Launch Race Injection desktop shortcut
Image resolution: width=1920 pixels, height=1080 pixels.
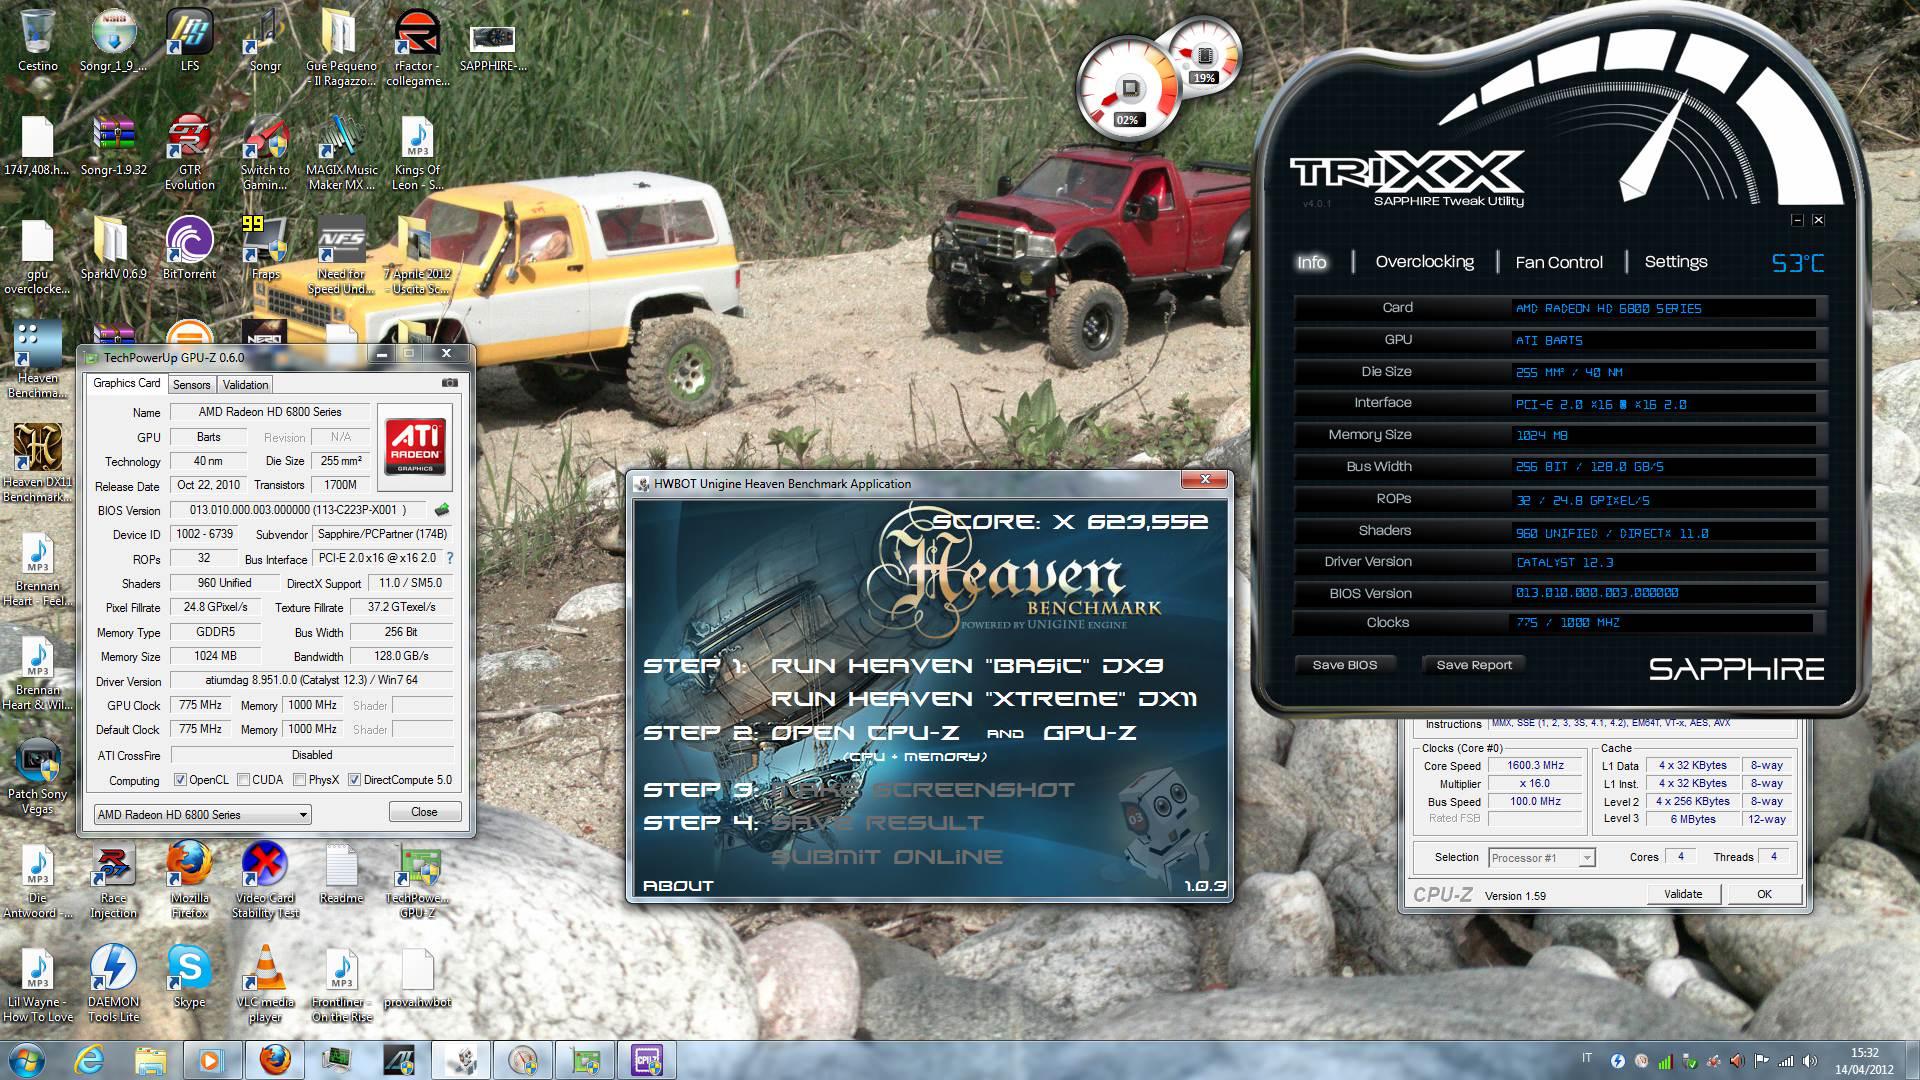pos(113,881)
